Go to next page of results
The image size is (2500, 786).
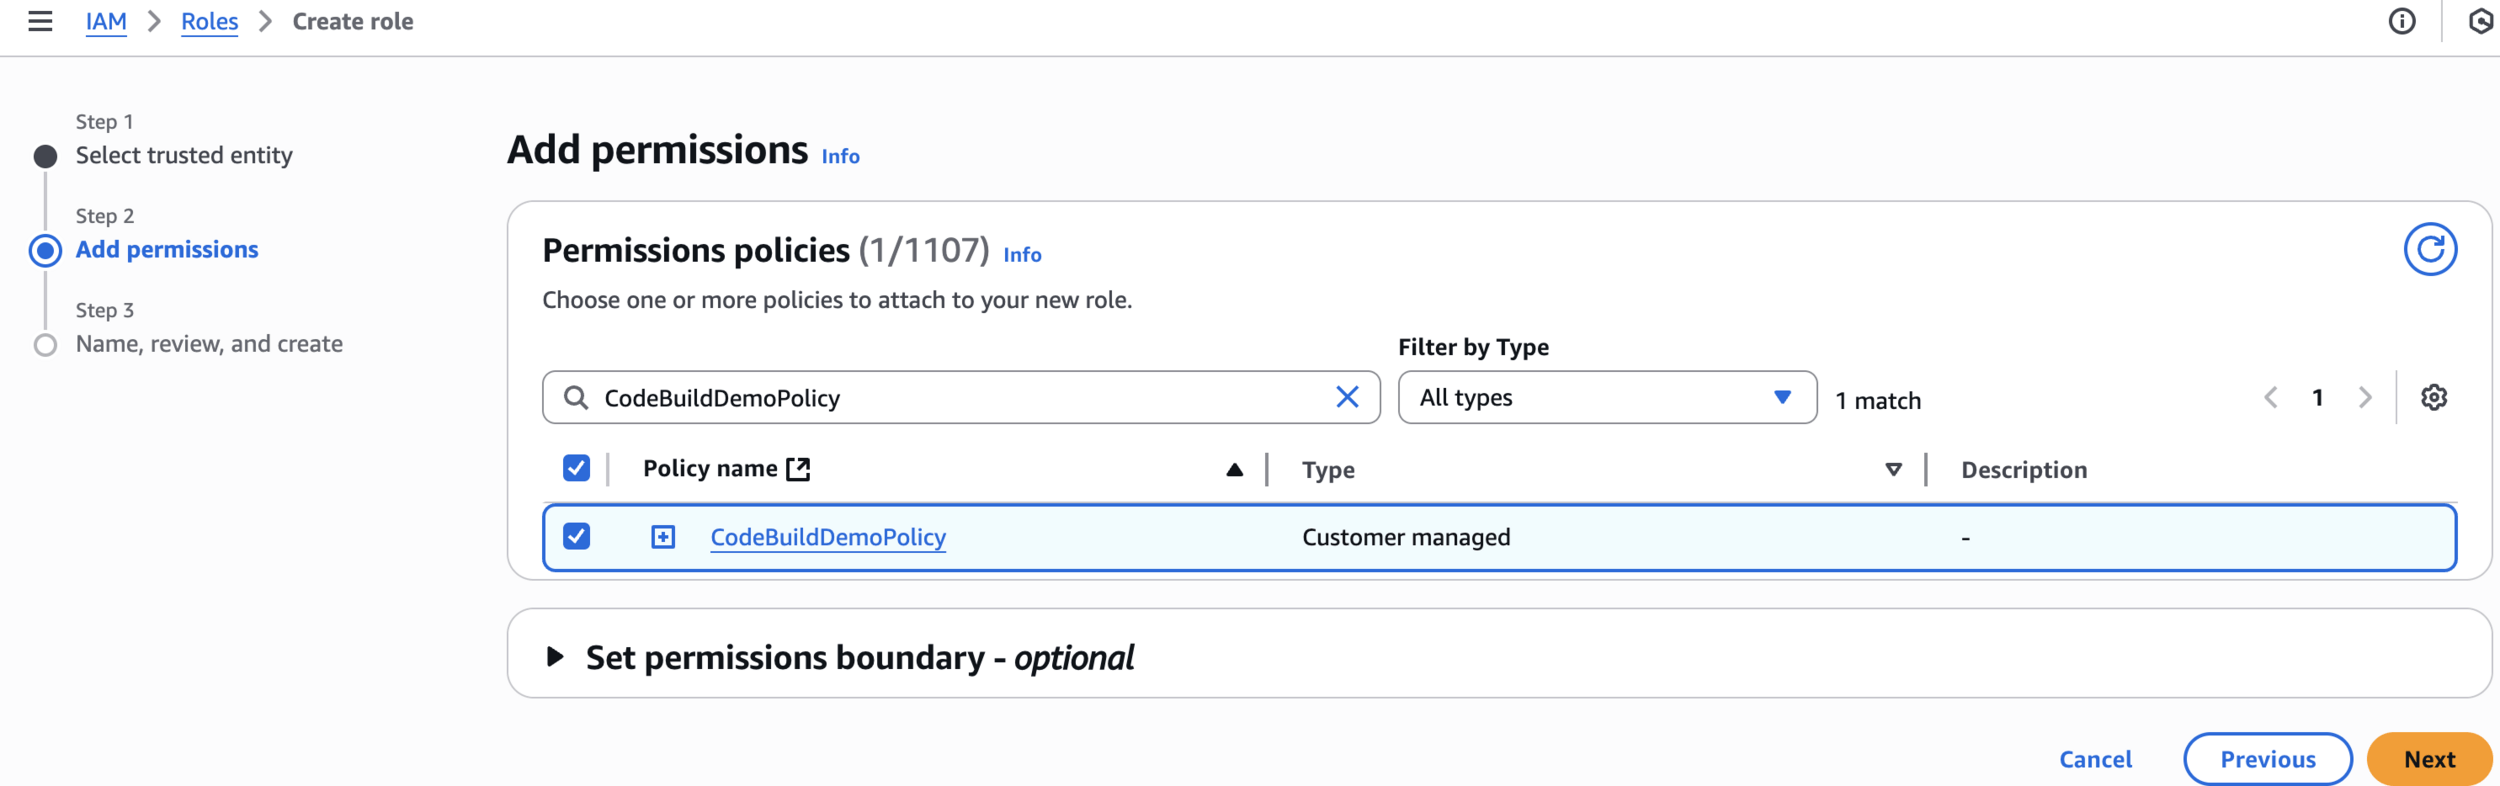(x=2365, y=397)
